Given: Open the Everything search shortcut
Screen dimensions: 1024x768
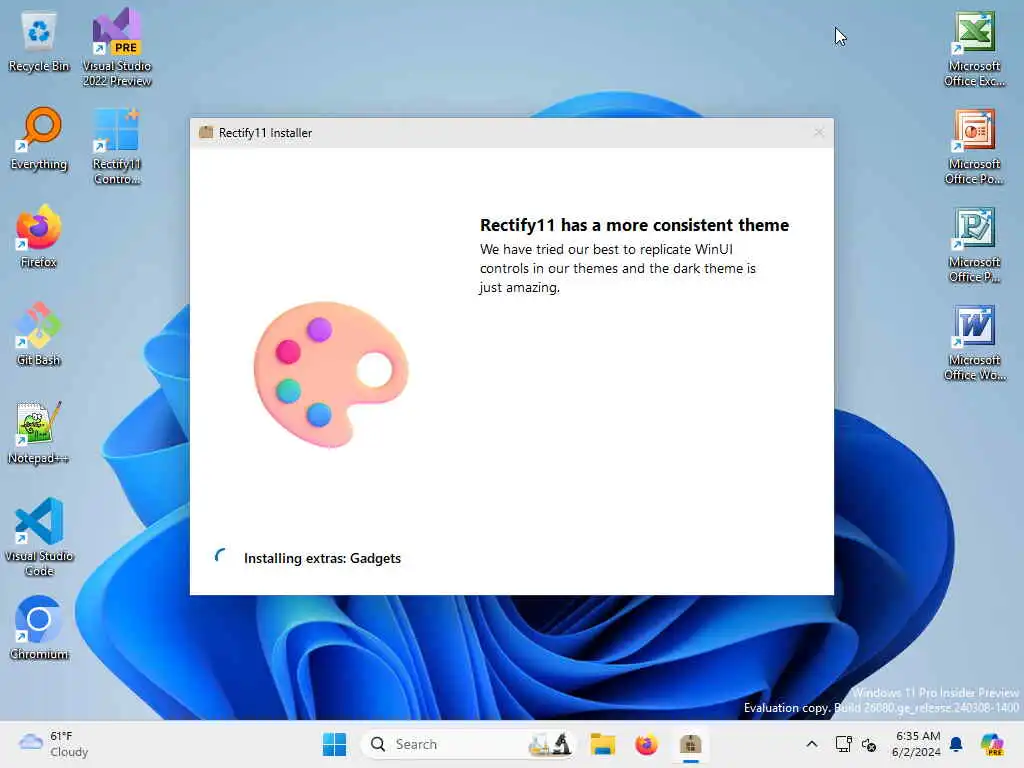Looking at the screenshot, I should point(39,139).
